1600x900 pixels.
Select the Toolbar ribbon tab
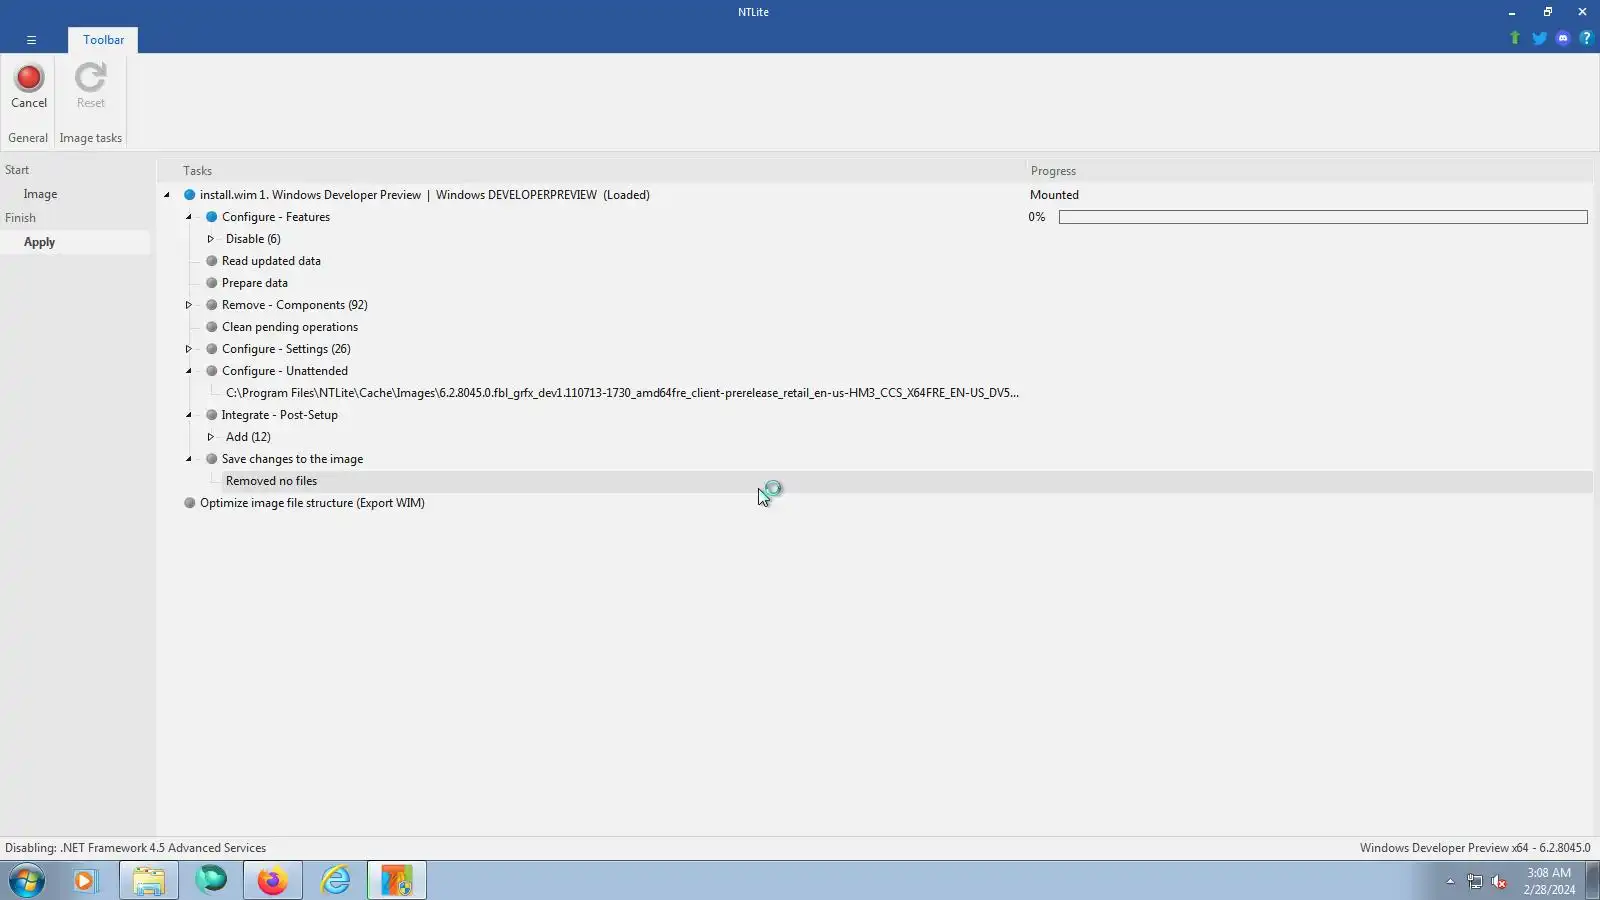pos(103,40)
